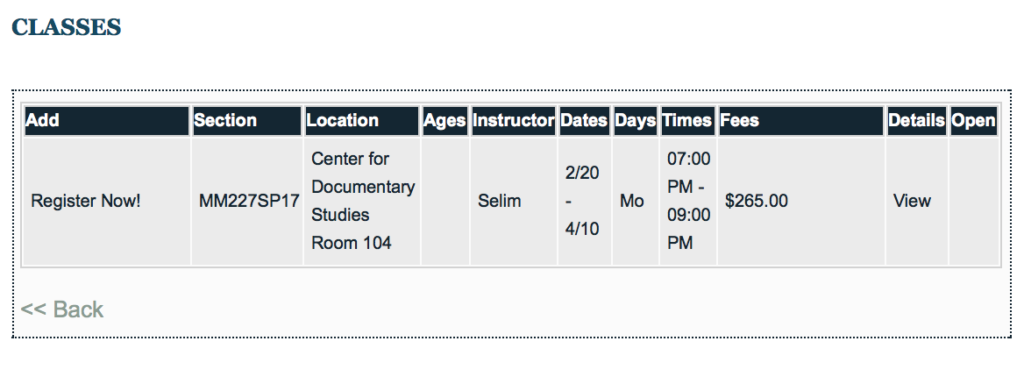Select the Fees column header
The image size is (1024, 391).
point(801,121)
